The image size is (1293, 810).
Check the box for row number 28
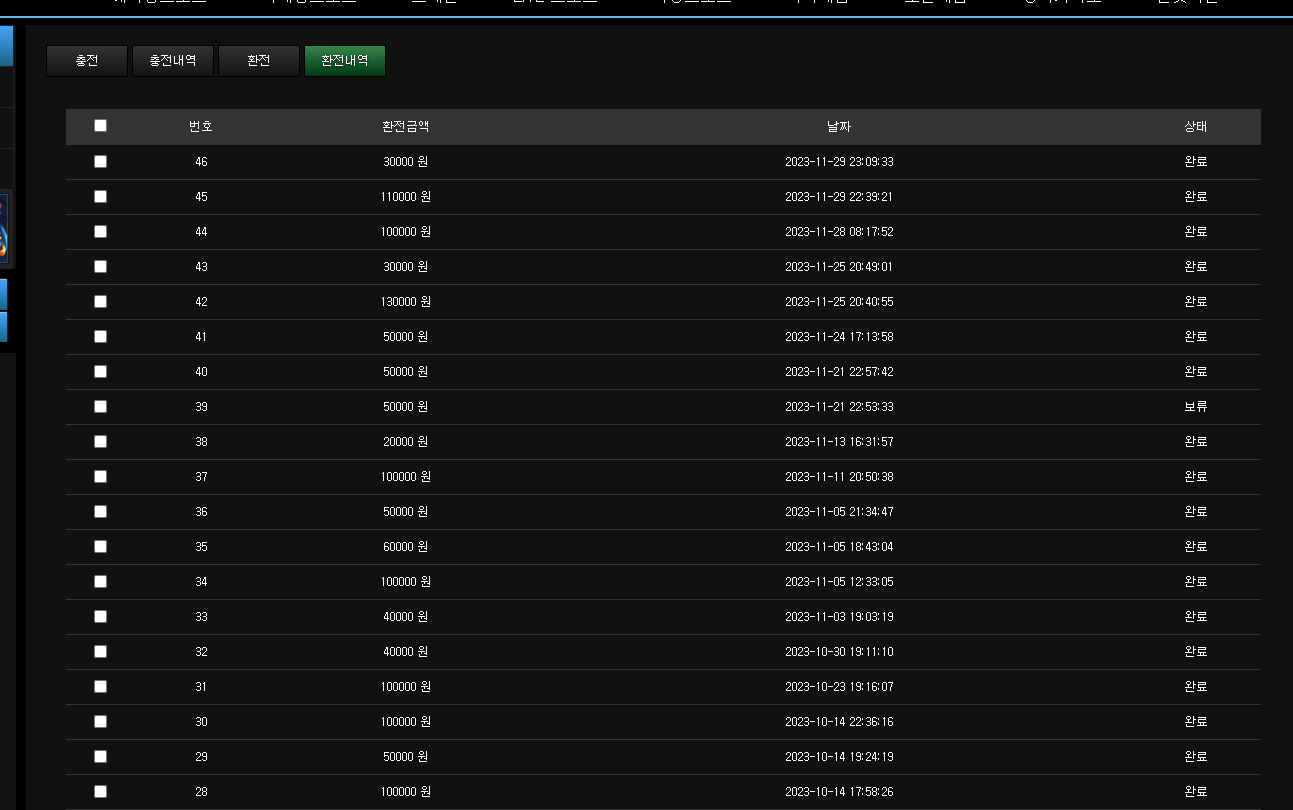(100, 792)
